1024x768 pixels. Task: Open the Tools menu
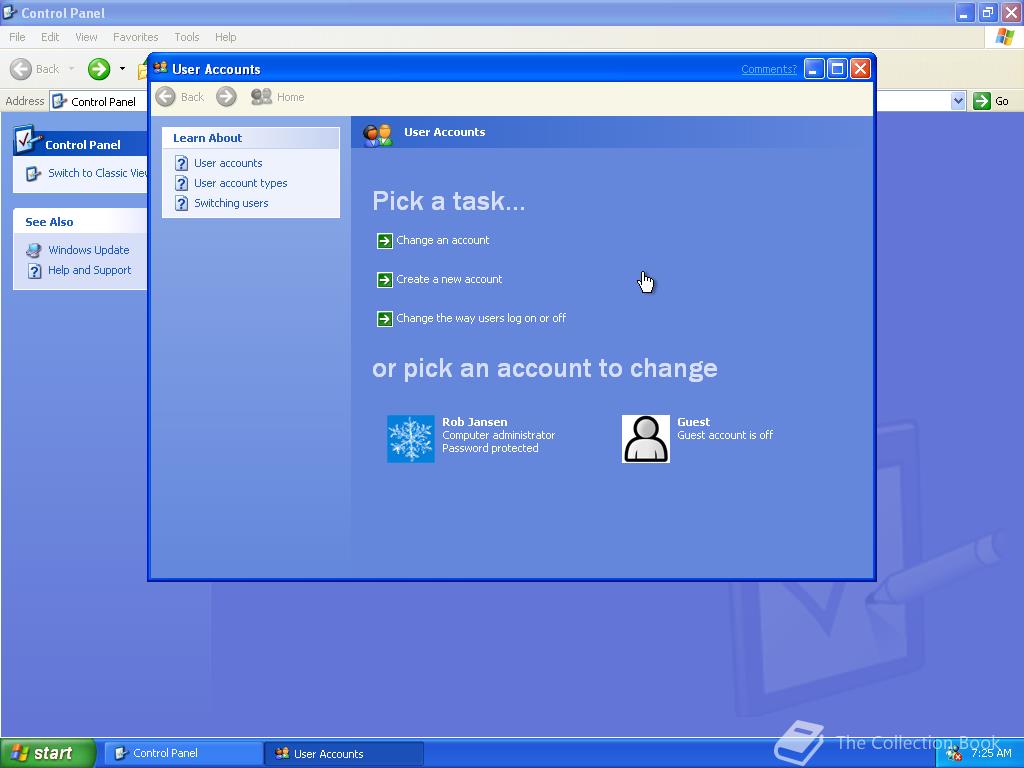(187, 37)
